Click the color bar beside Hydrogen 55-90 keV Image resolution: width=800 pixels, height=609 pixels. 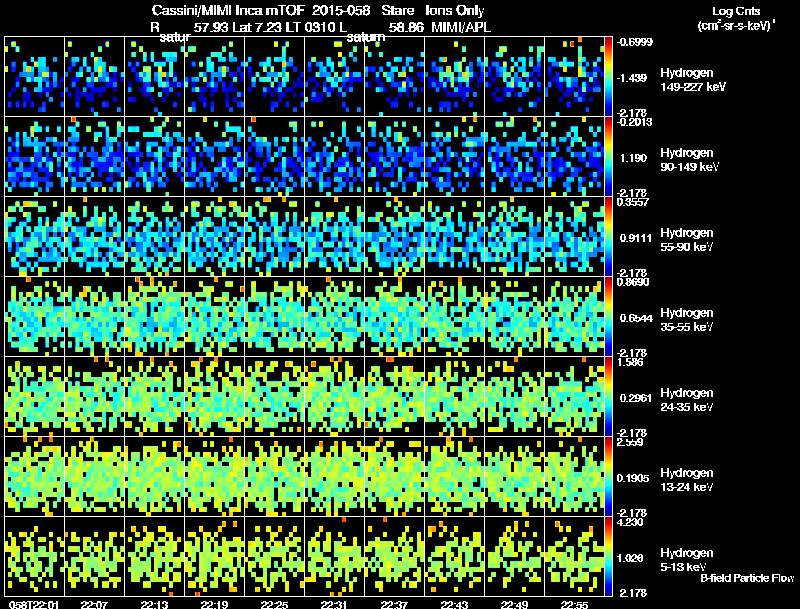point(608,237)
